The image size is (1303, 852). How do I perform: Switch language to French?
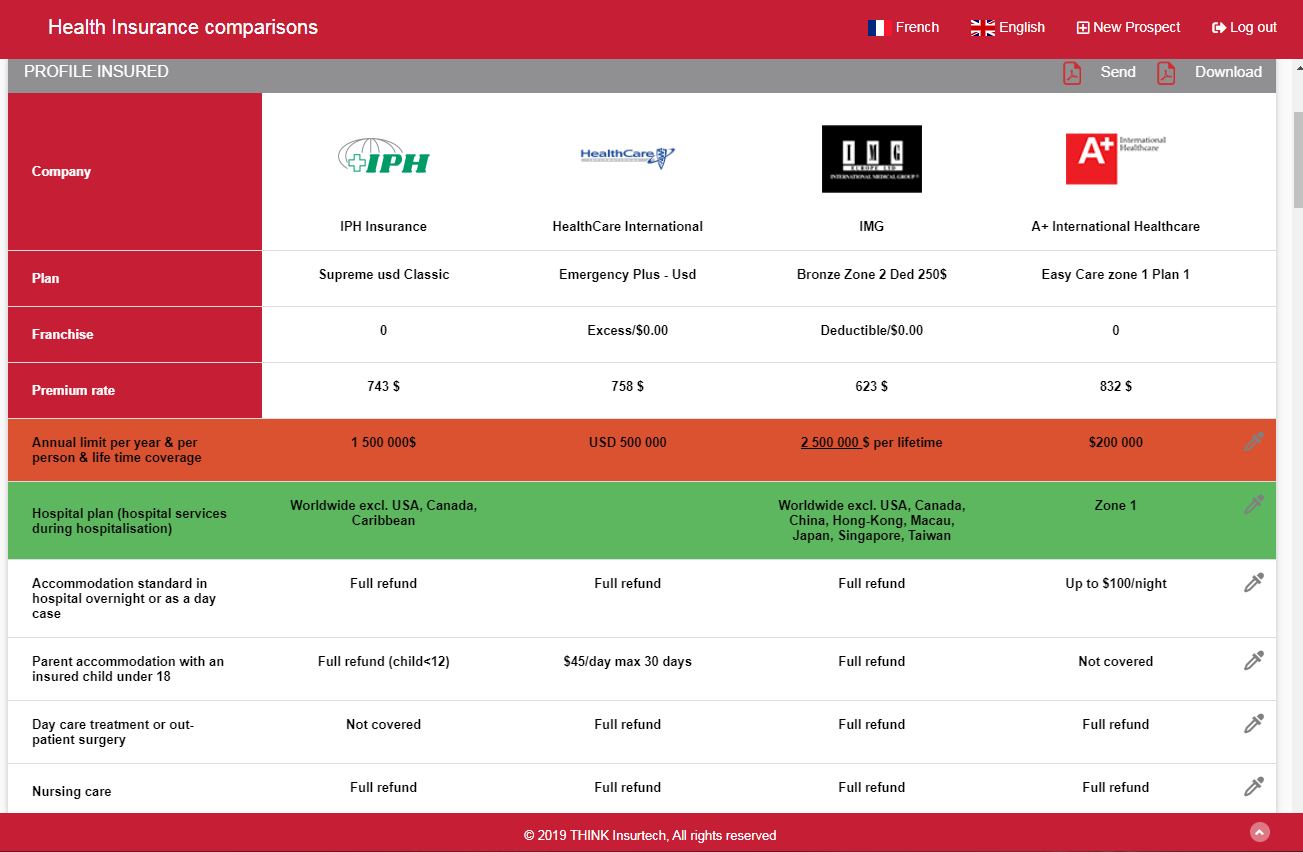tap(904, 28)
